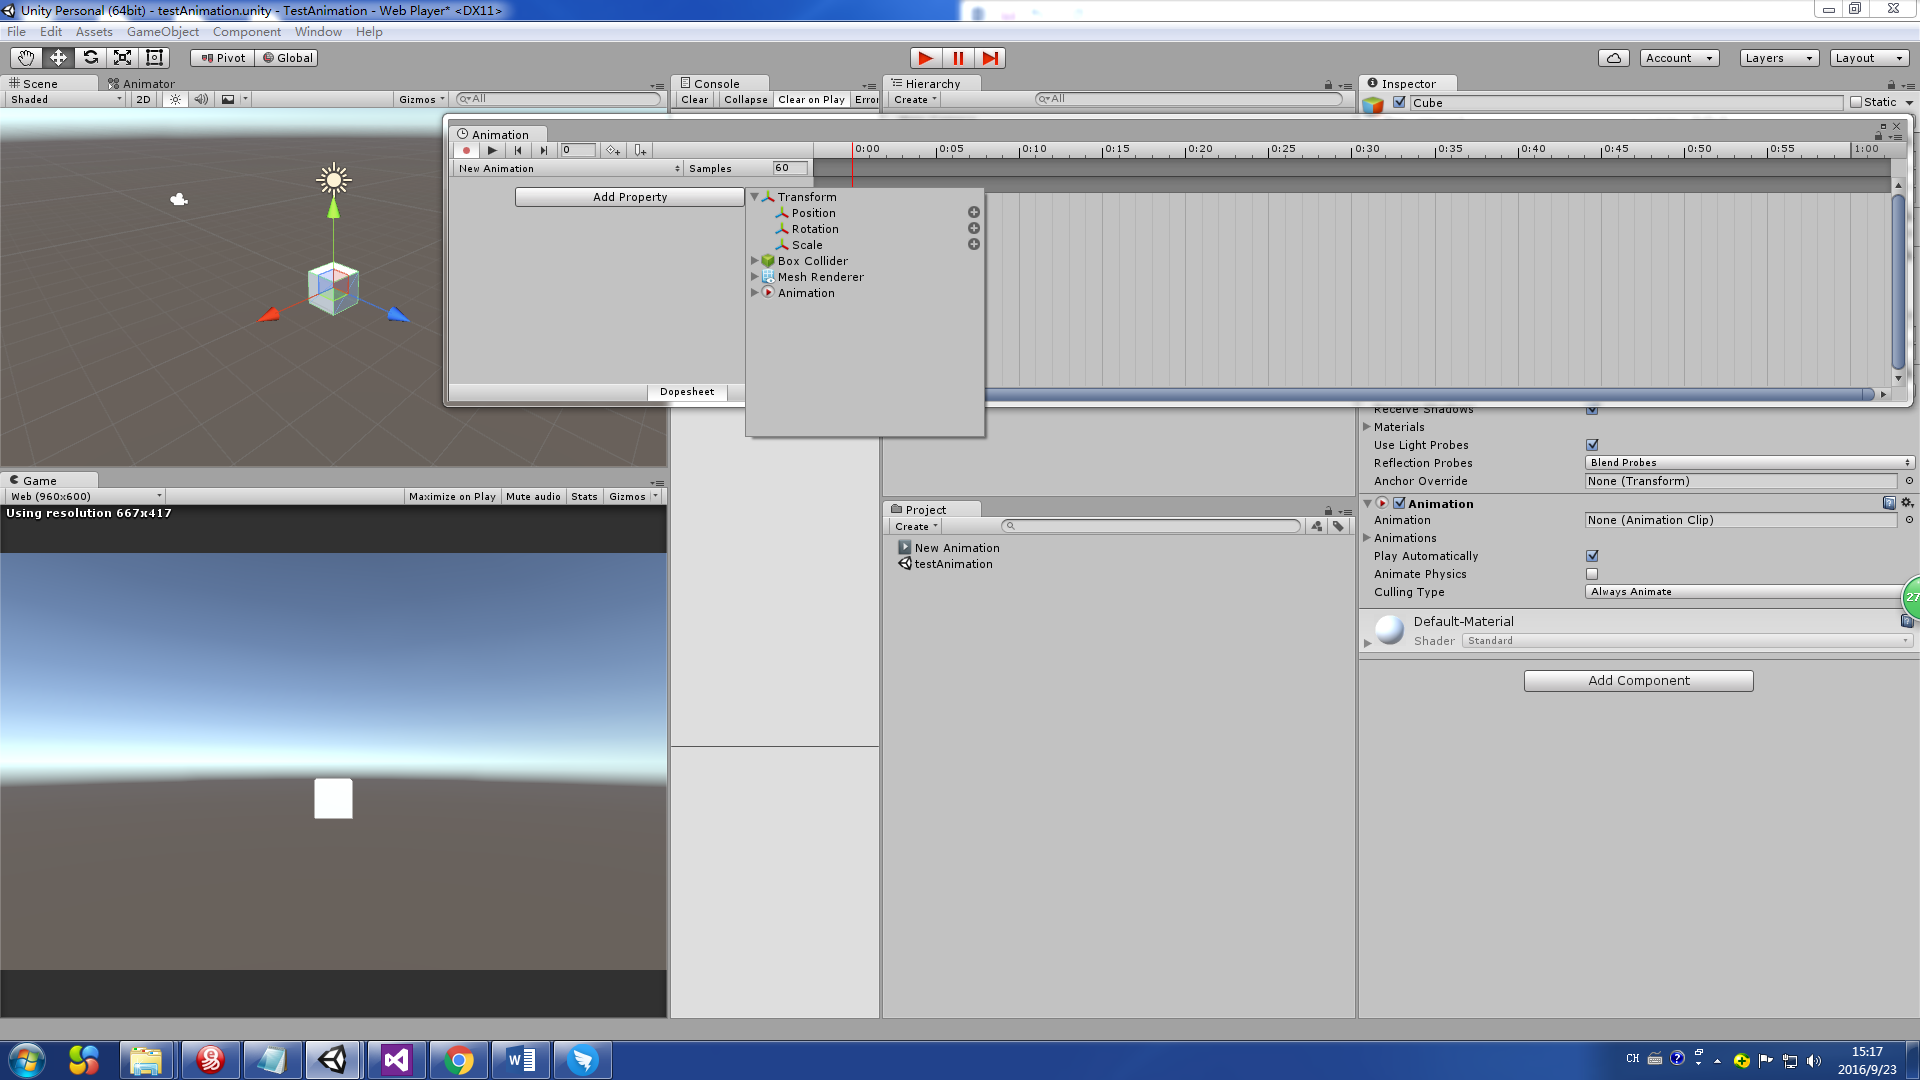The width and height of the screenshot is (1920, 1080).
Task: Click the Animation record button
Action: (x=466, y=150)
